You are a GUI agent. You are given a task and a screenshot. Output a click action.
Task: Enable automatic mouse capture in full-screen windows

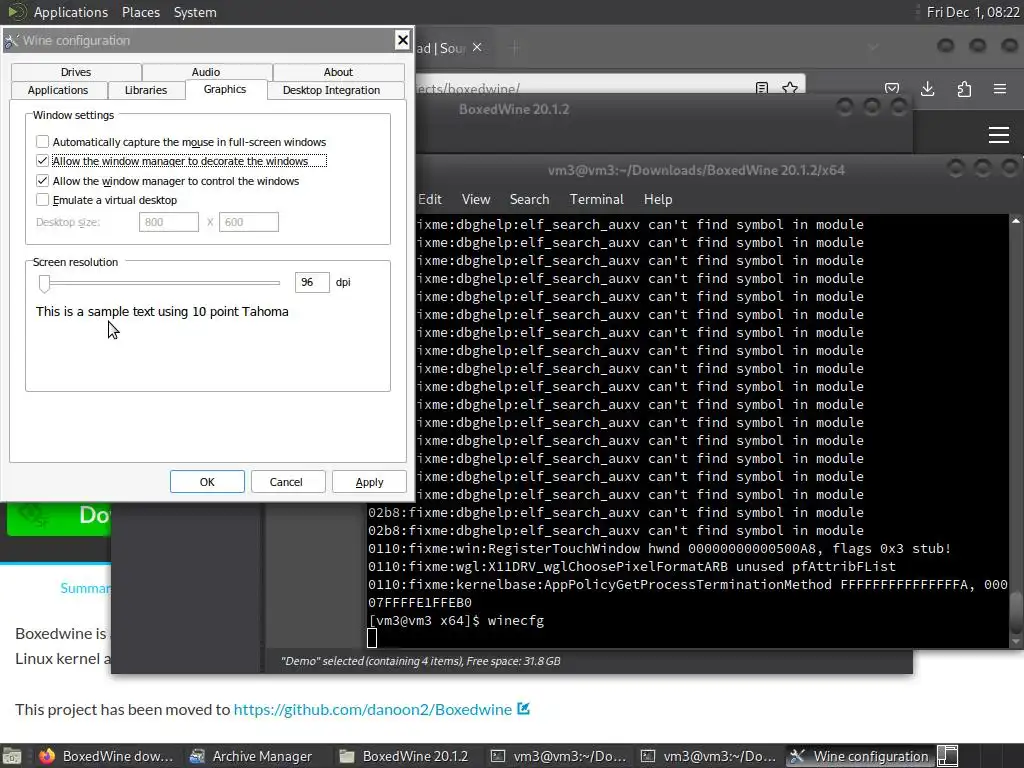(42, 142)
